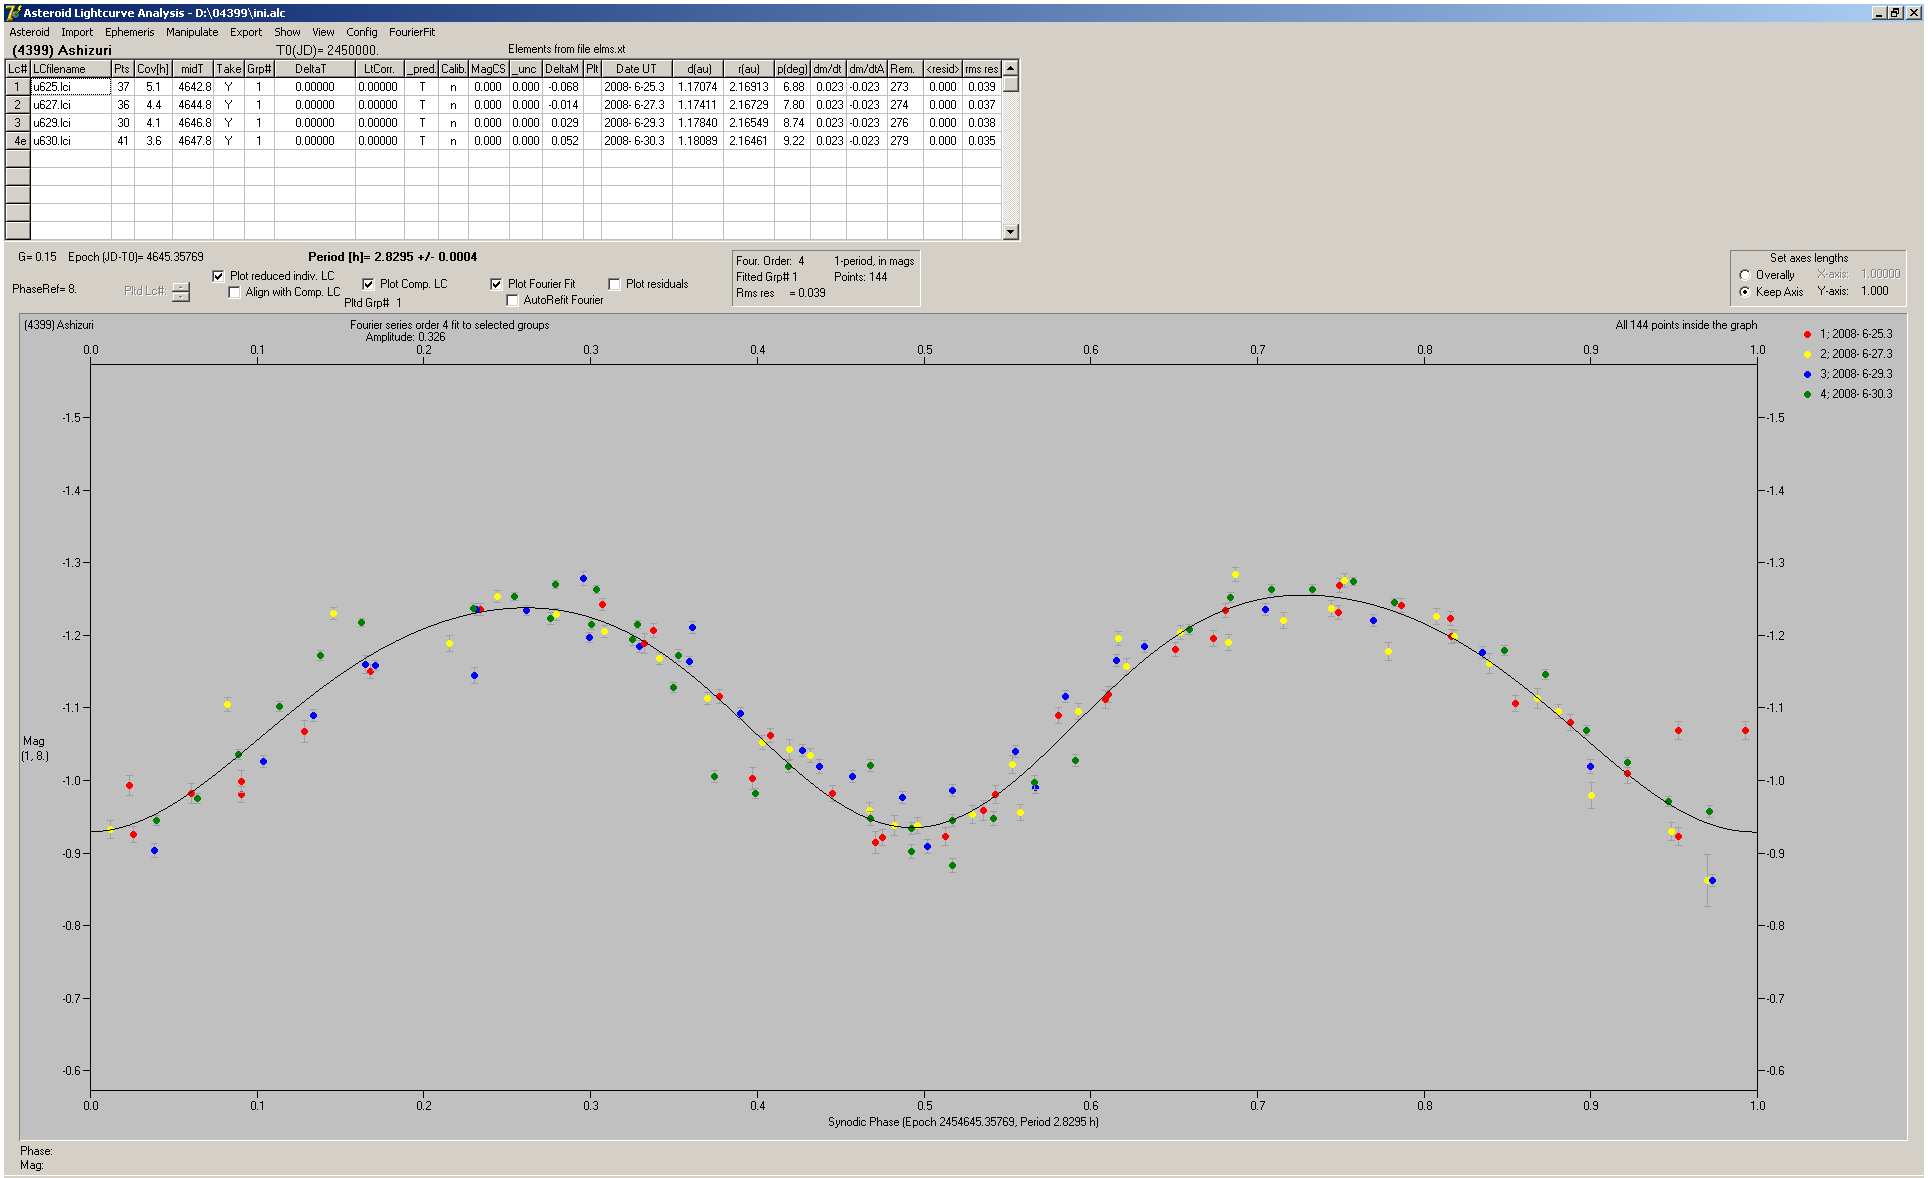This screenshot has height=1178, width=1928.
Task: Click the yellow legend dot for 2008-6-27.3
Action: pyautogui.click(x=1807, y=354)
